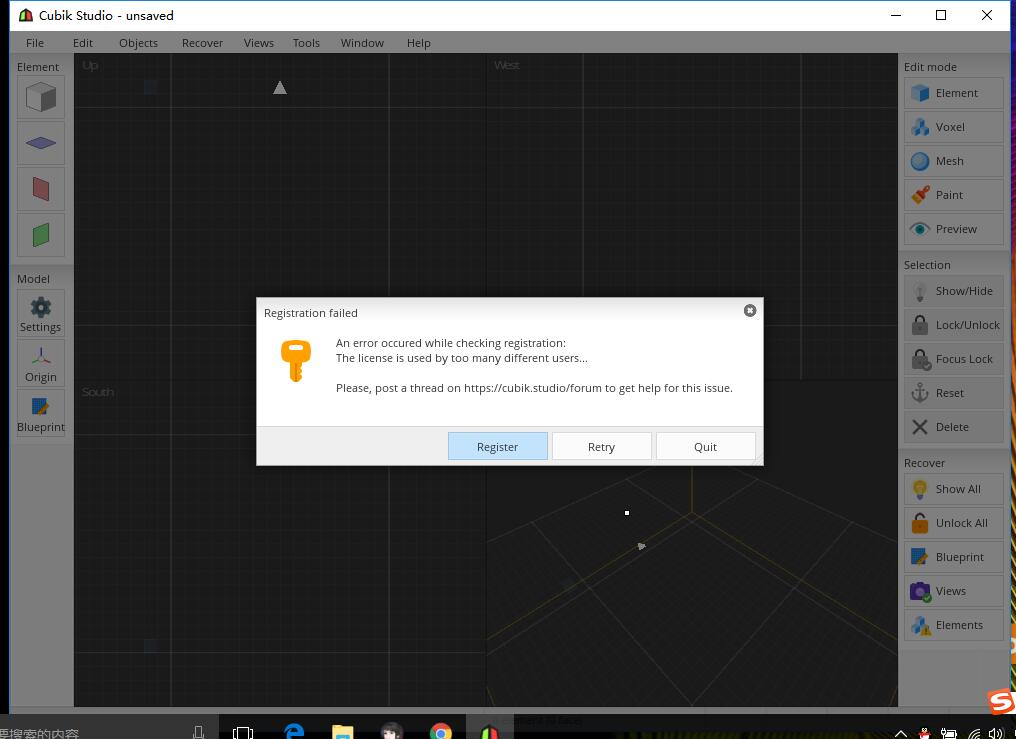
Task: Click the cubik.studio/forum URL text
Action: coord(533,389)
